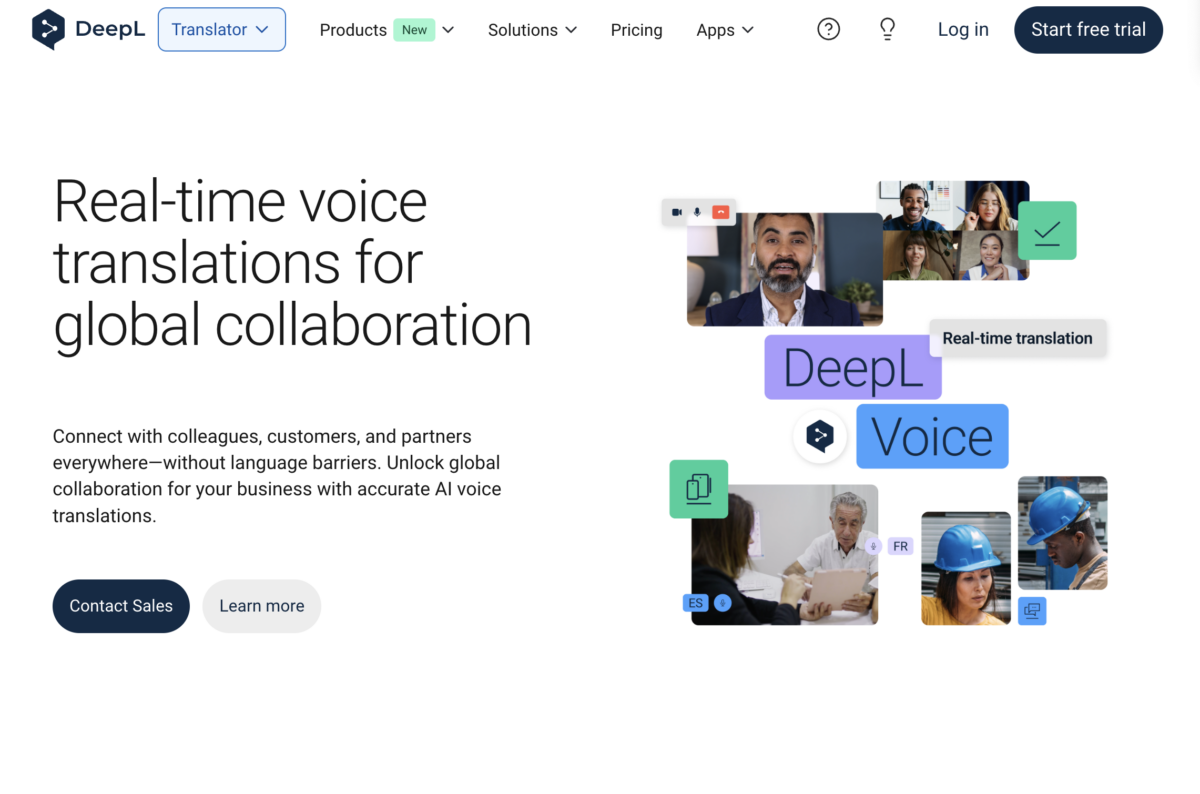Open the Translator dropdown
This screenshot has width=1200, height=794.
[221, 29]
